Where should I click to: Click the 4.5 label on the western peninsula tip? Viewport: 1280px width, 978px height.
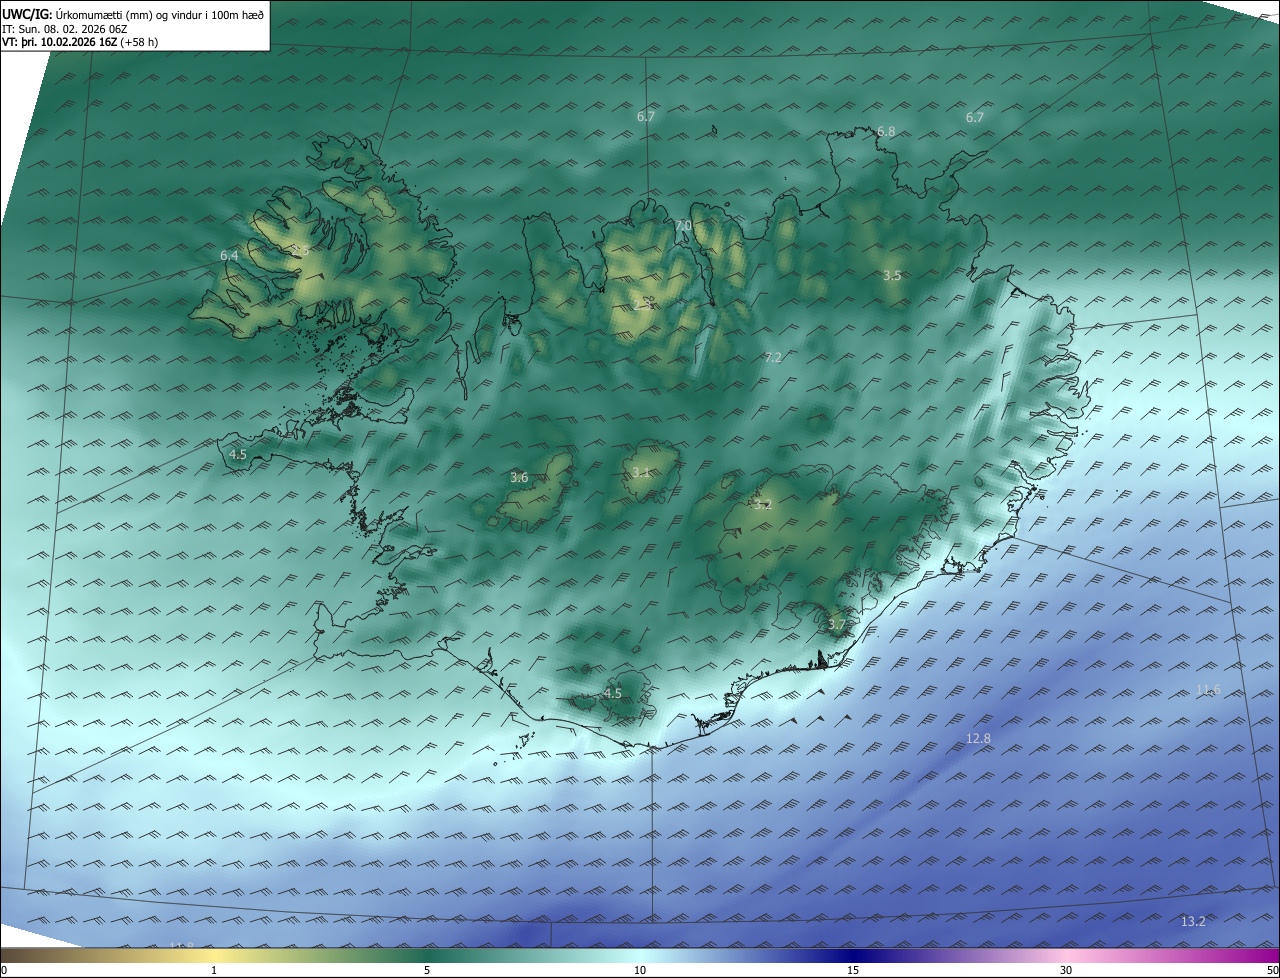coord(238,454)
